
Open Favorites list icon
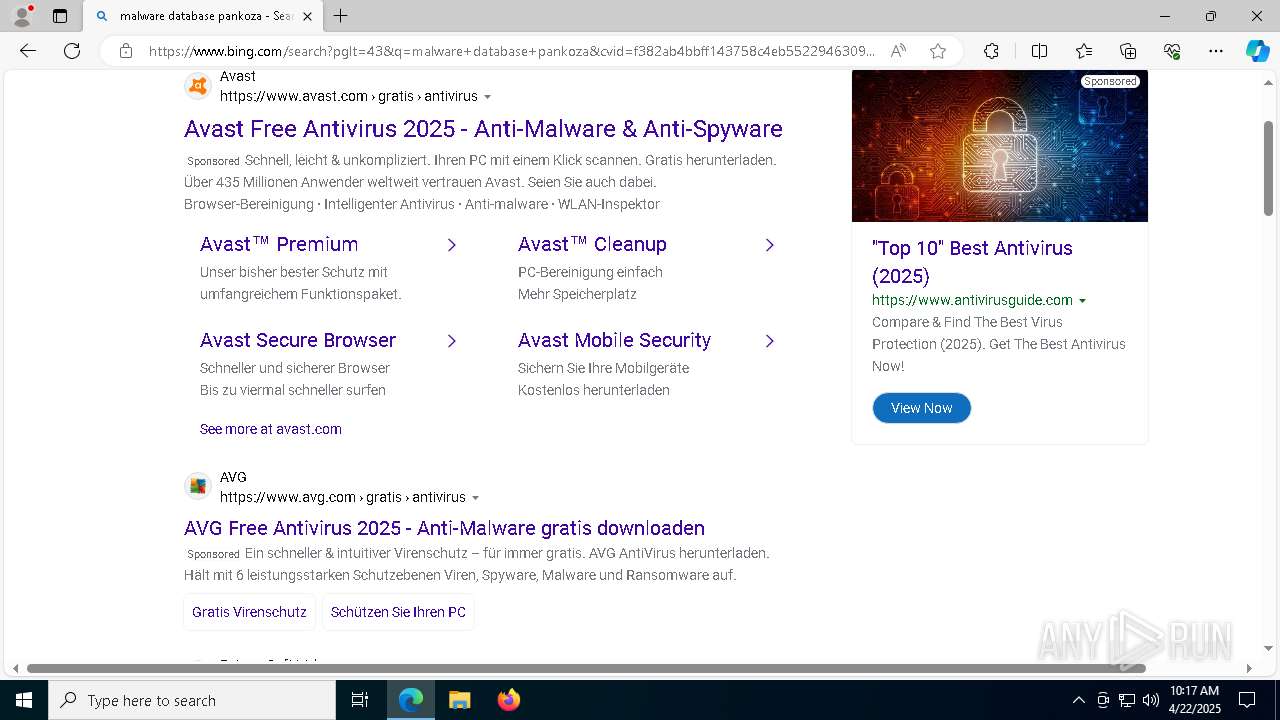[1084, 51]
